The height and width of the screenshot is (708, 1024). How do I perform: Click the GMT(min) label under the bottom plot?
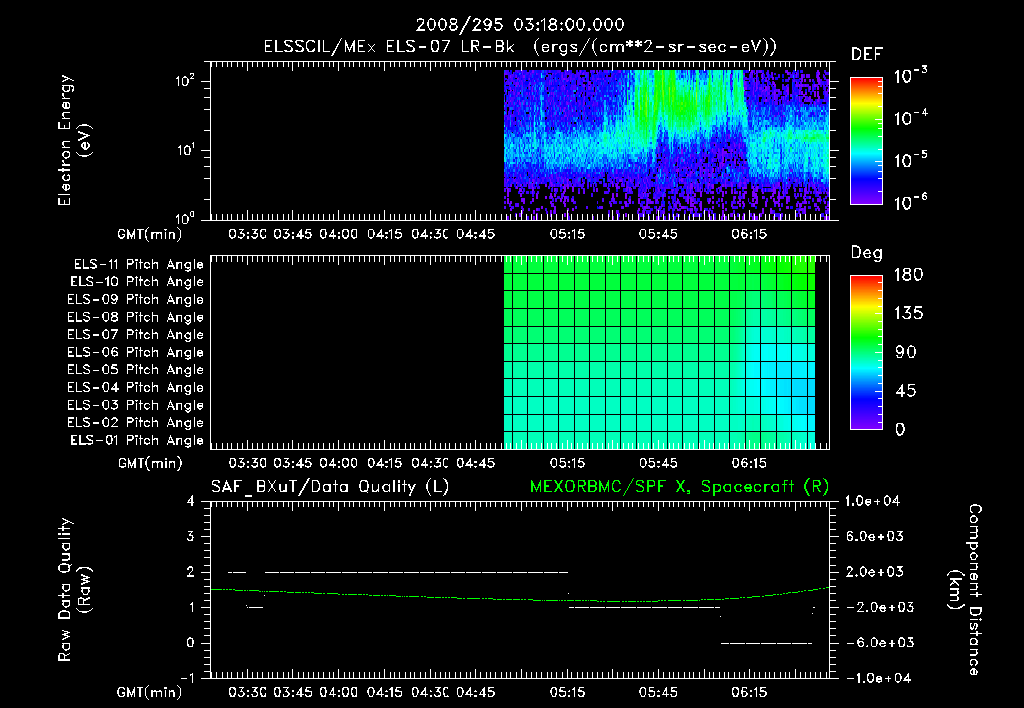pyautogui.click(x=150, y=692)
